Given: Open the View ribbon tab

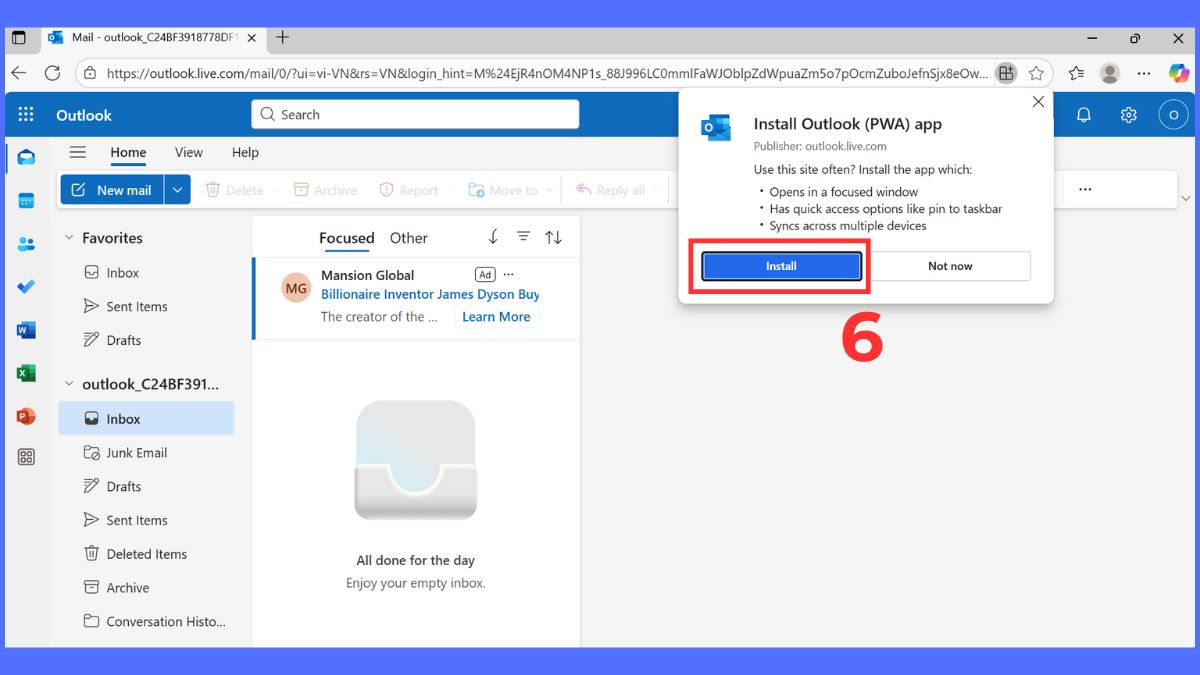Looking at the screenshot, I should point(189,152).
